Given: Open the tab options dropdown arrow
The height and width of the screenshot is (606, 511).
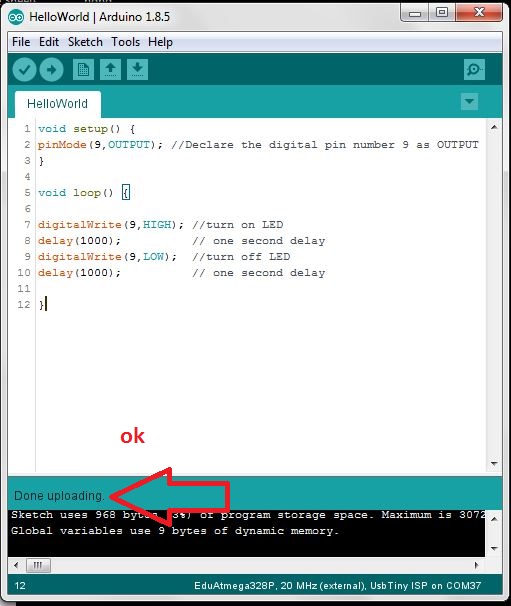Looking at the screenshot, I should click(469, 102).
